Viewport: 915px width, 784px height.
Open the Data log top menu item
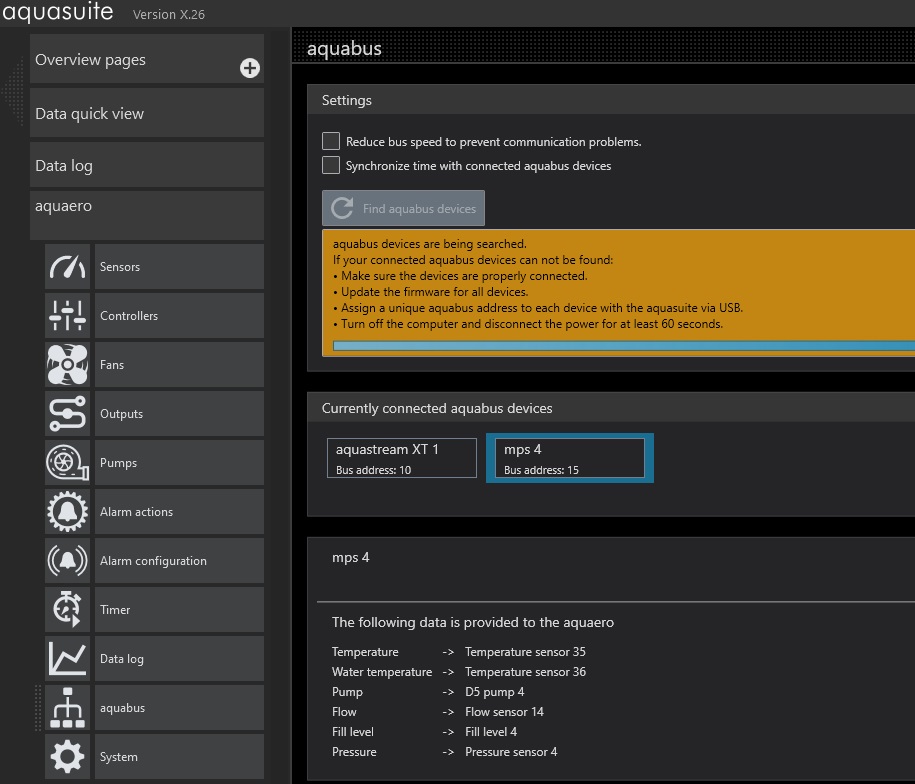(147, 165)
